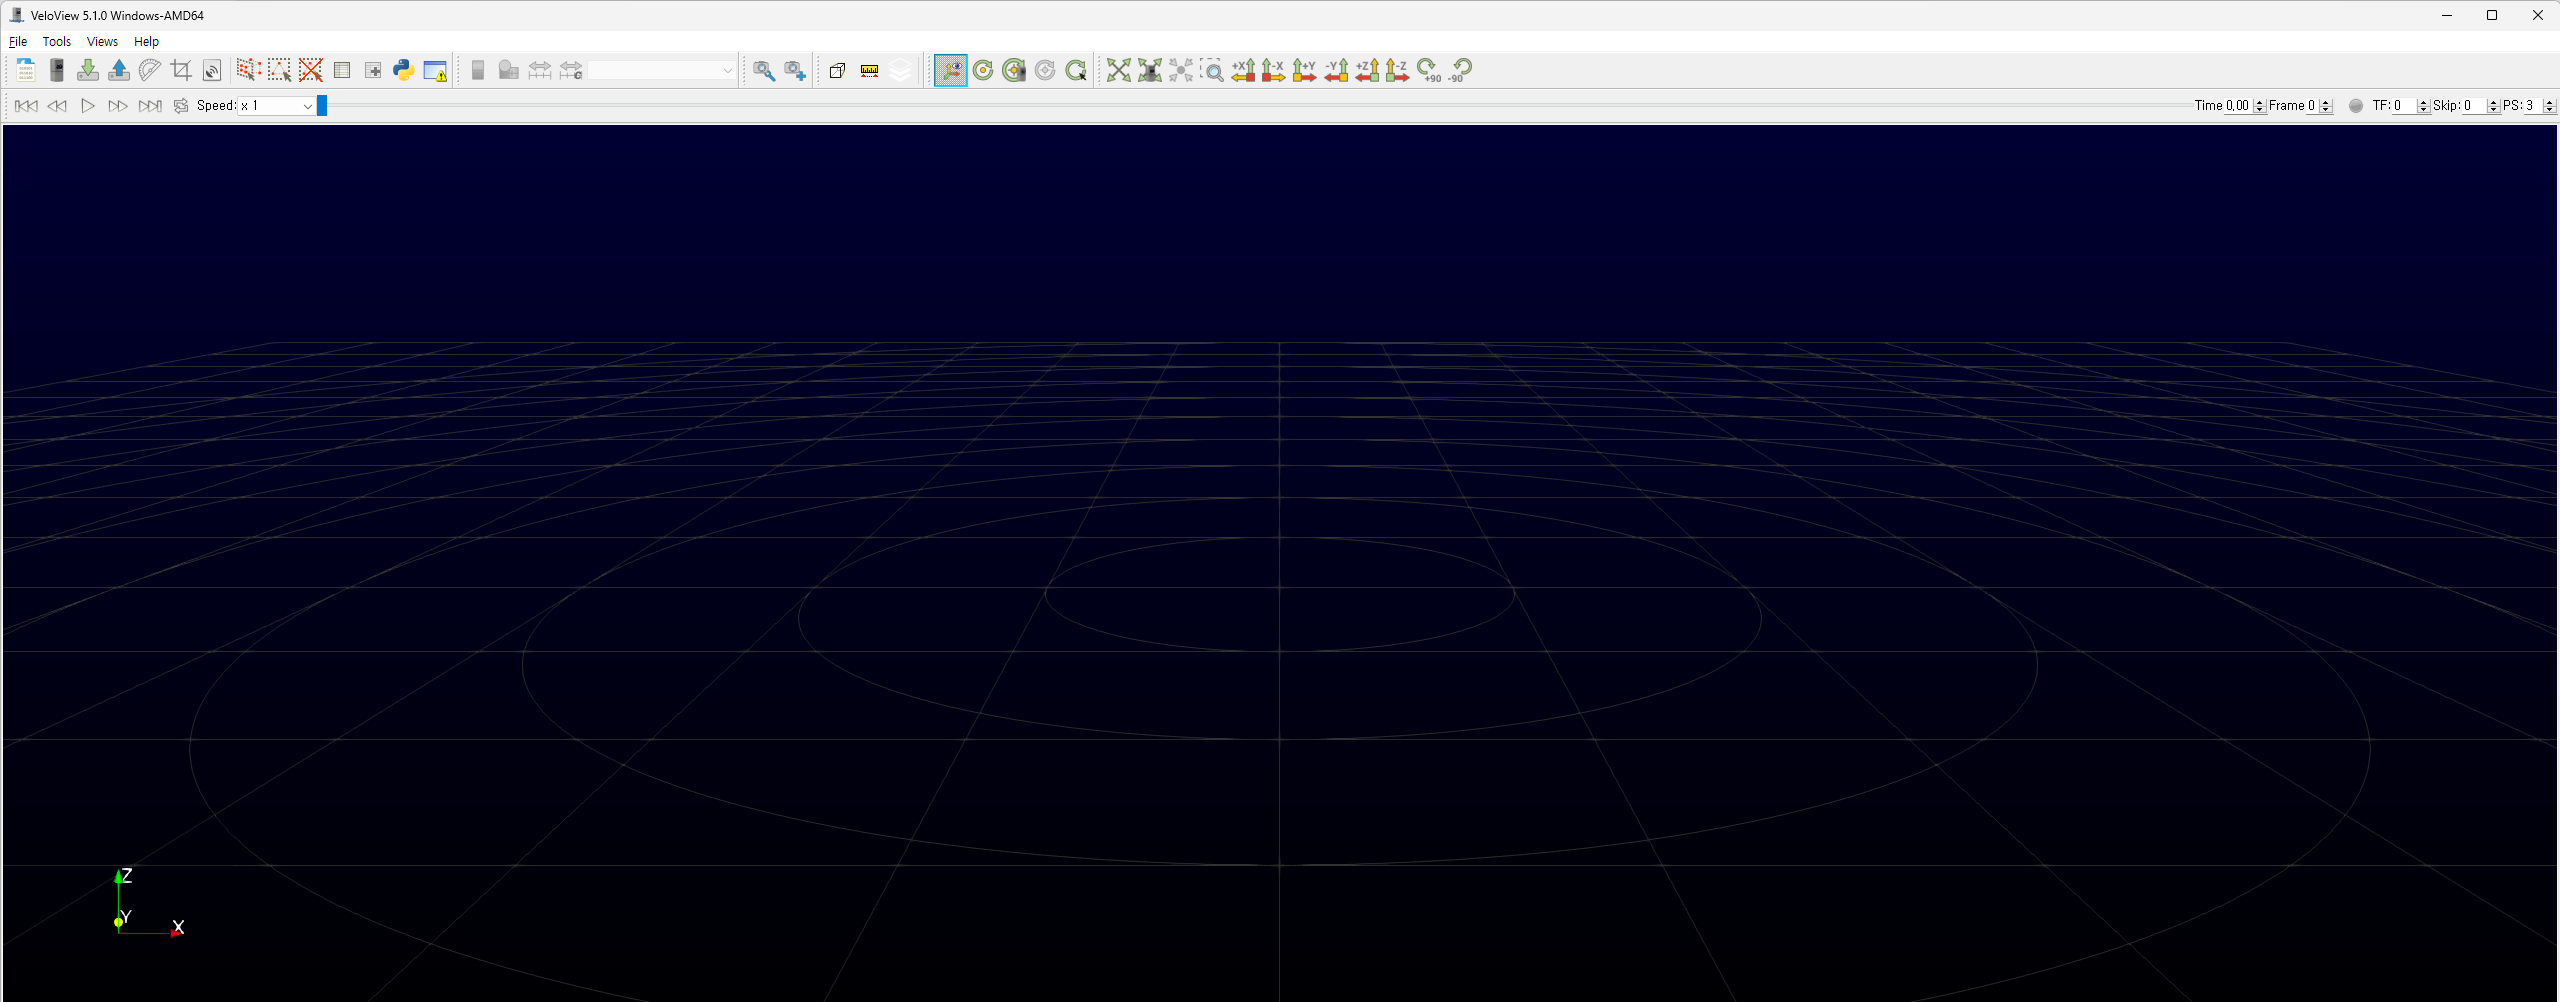
Task: Select zoom to box magnifier tool
Action: click(1212, 70)
